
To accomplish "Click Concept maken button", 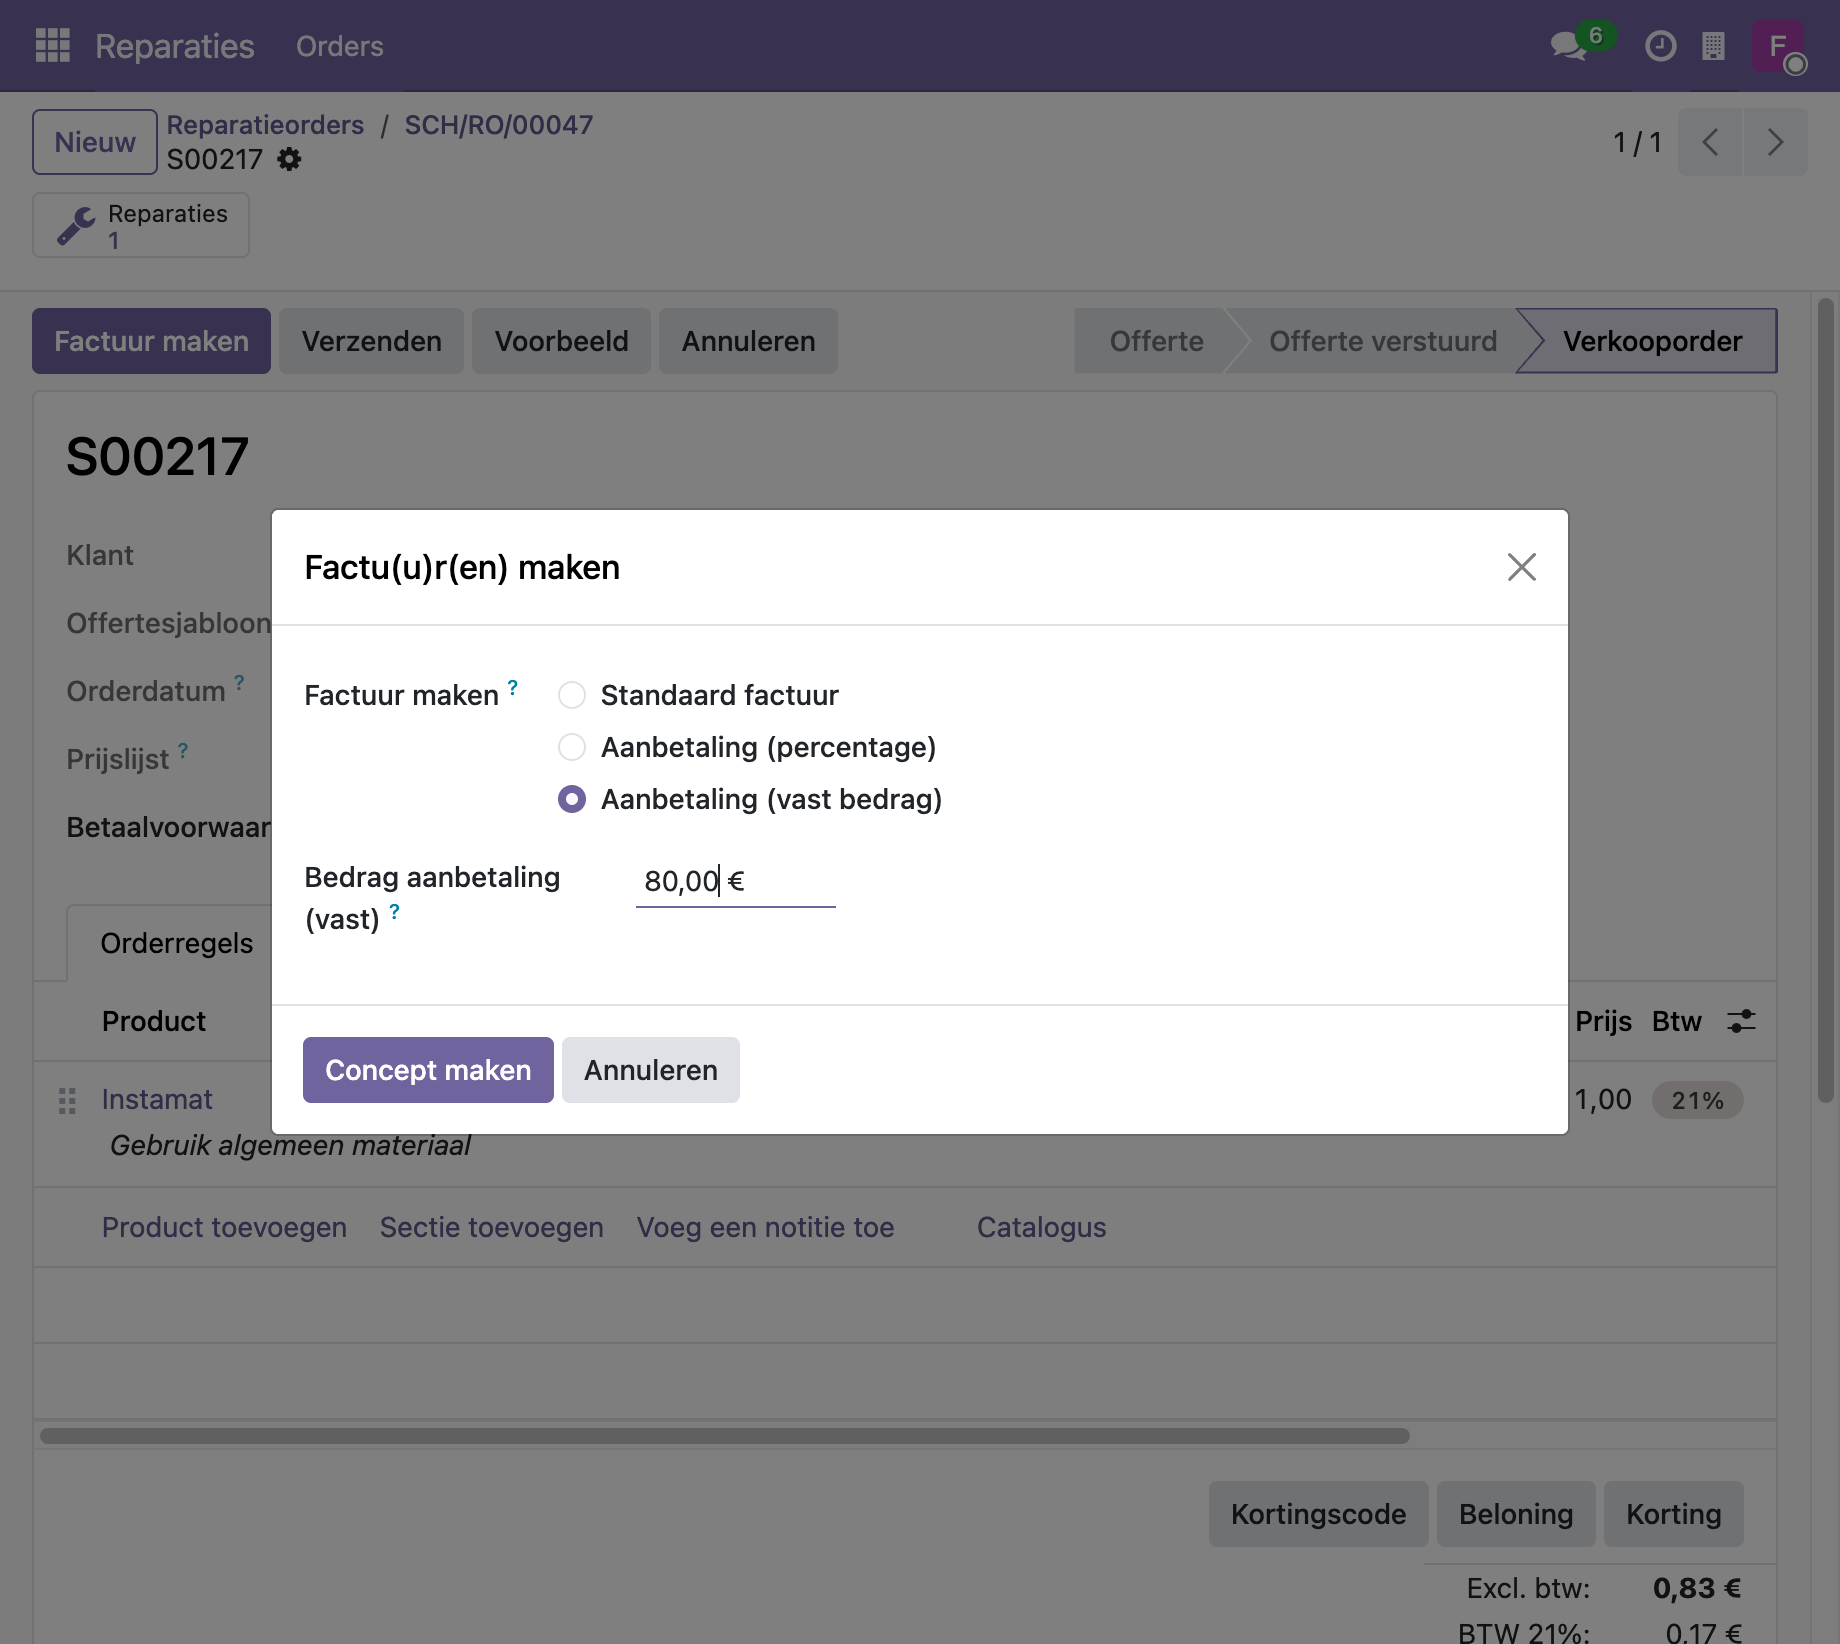I will click(428, 1070).
